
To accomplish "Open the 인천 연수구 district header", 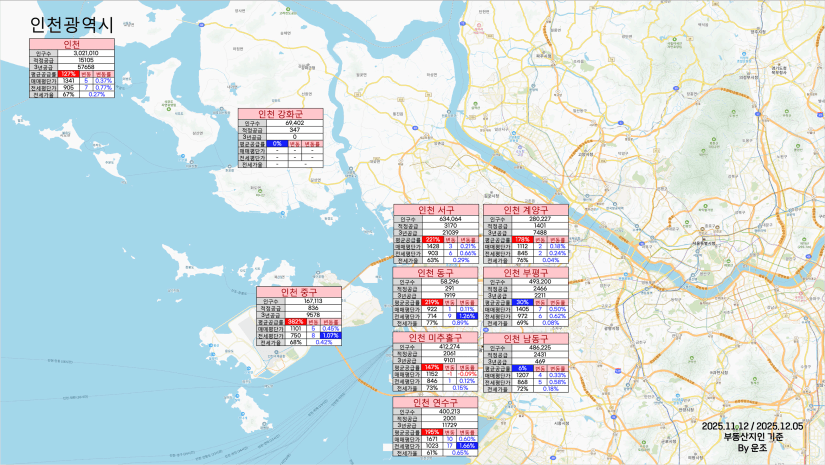I will coord(436,401).
